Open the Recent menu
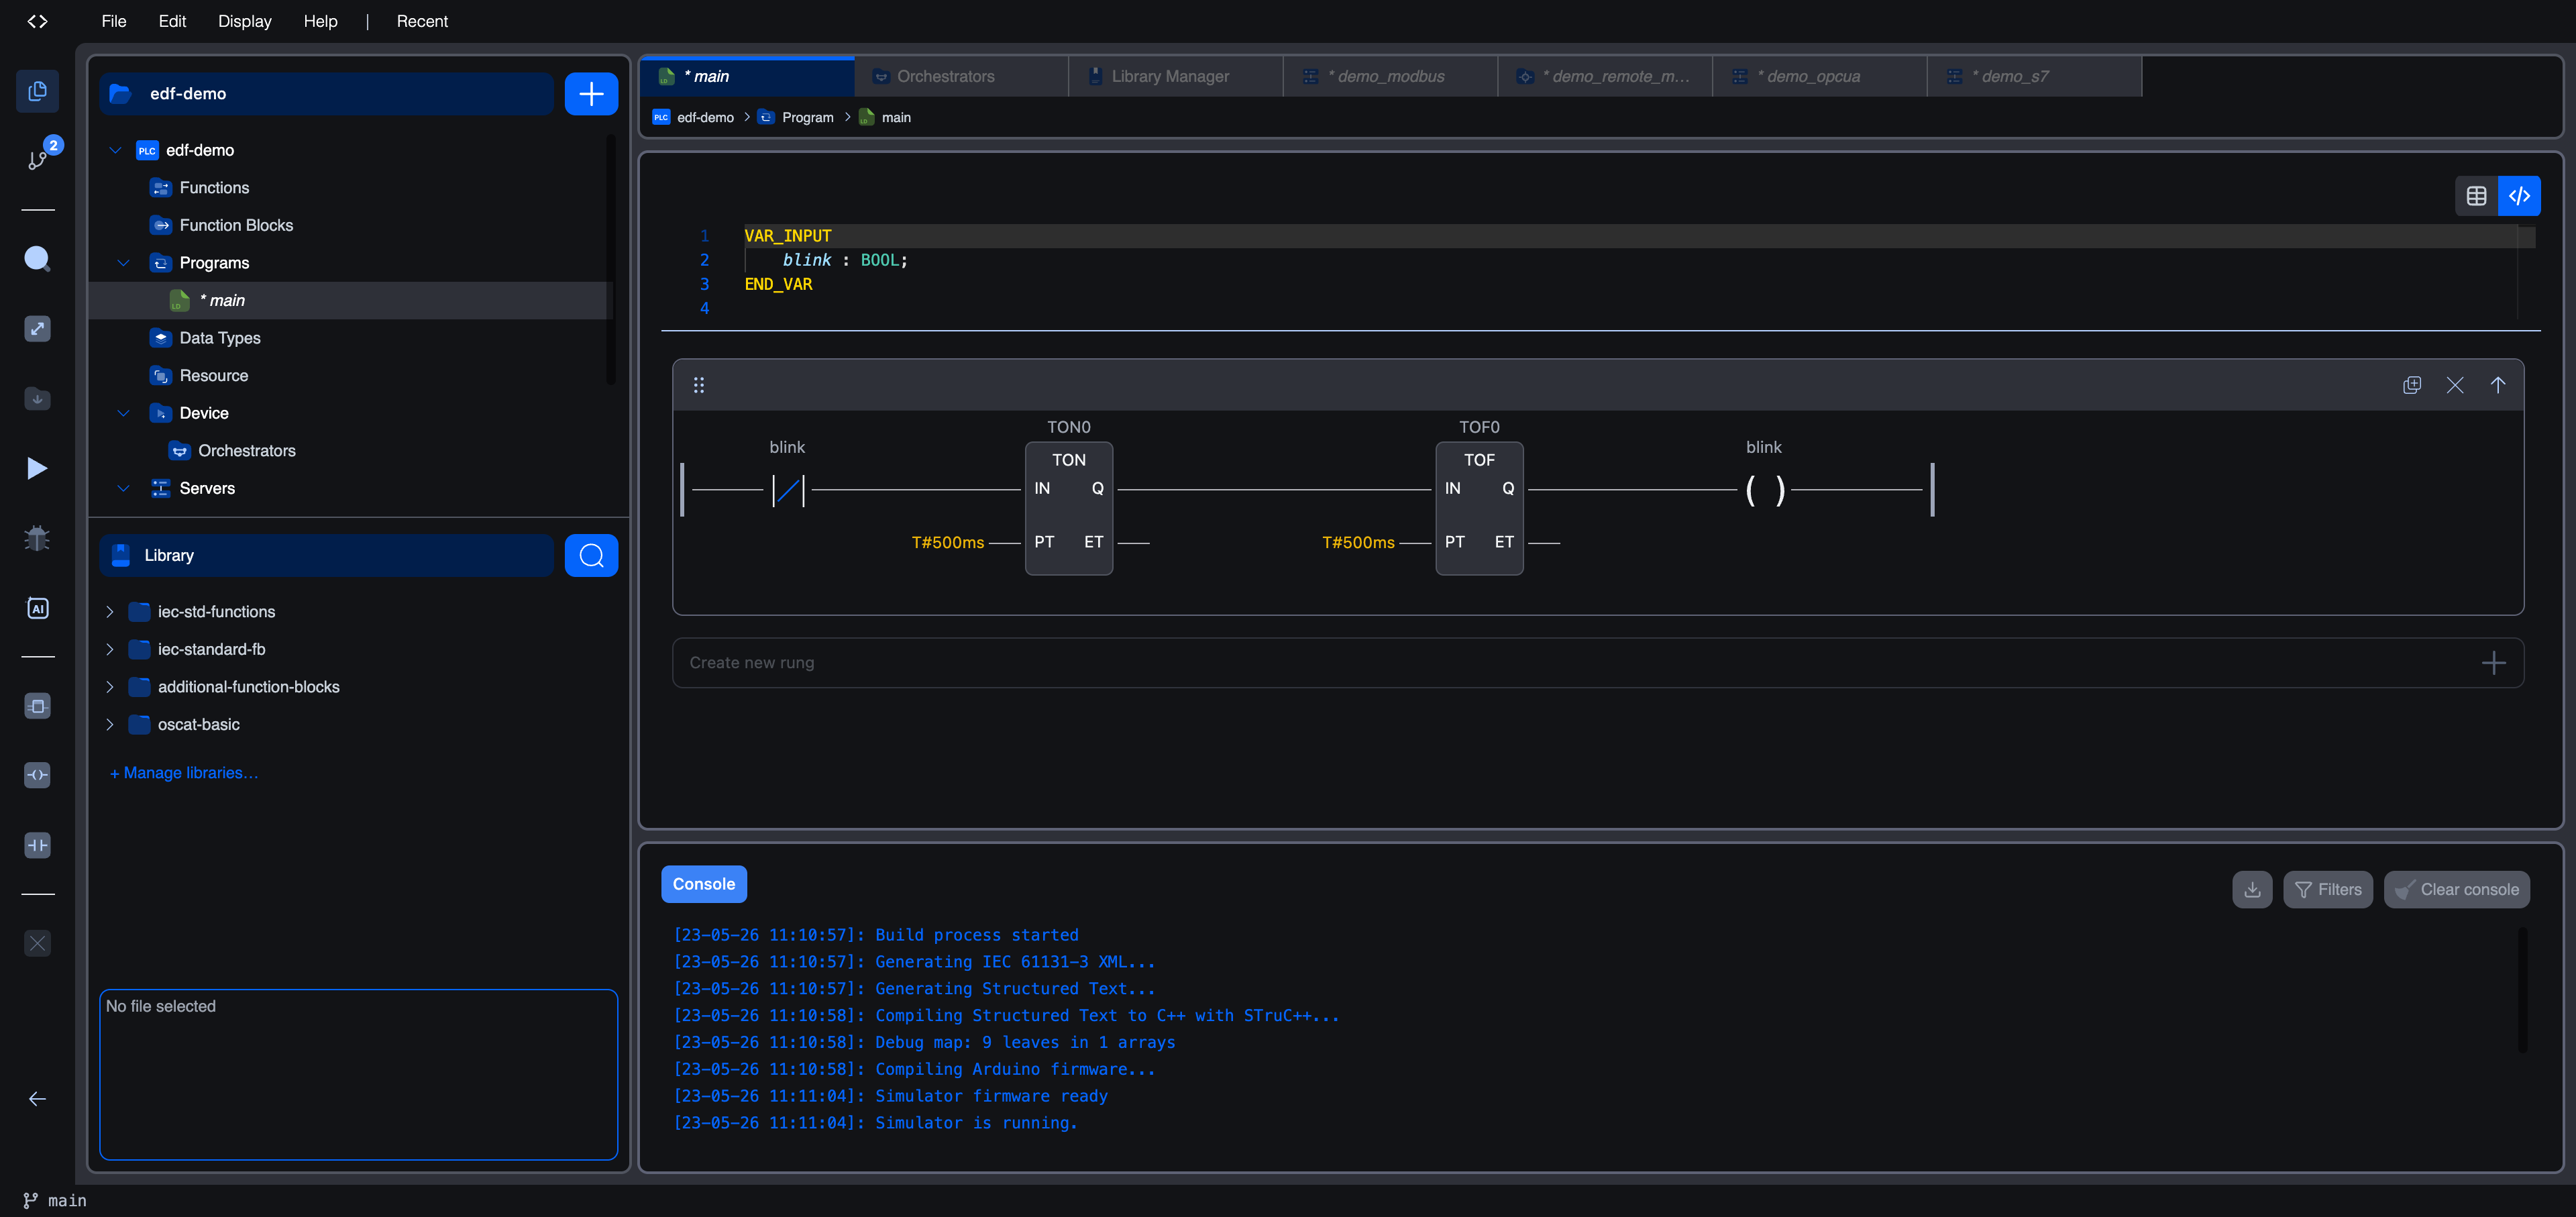The height and width of the screenshot is (1217, 2576). pyautogui.click(x=422, y=21)
